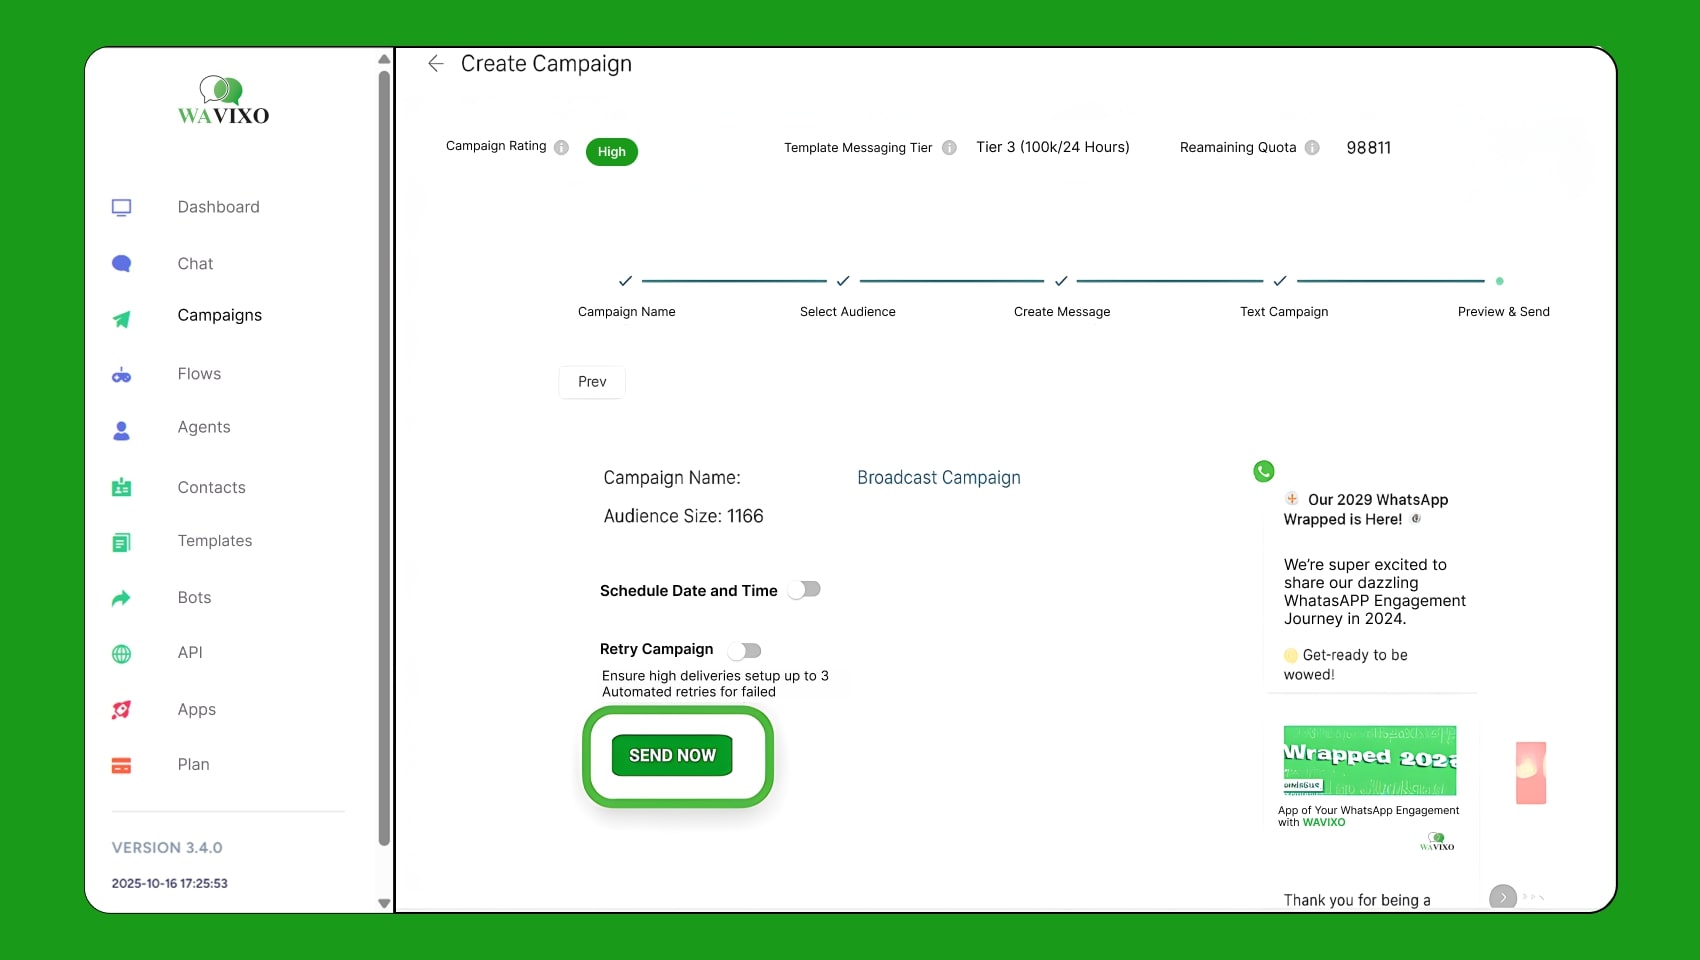Screen dimensions: 1700x960
Task: Click the Chat bubble icon in sidebar
Action: [x=122, y=264]
